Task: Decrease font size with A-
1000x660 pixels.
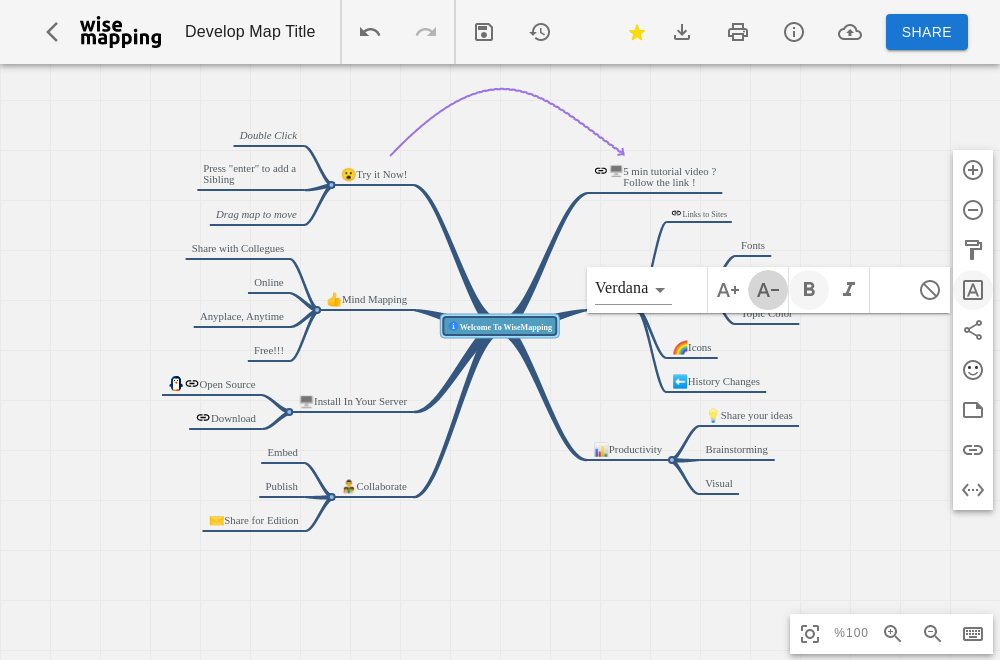Action: tap(768, 290)
